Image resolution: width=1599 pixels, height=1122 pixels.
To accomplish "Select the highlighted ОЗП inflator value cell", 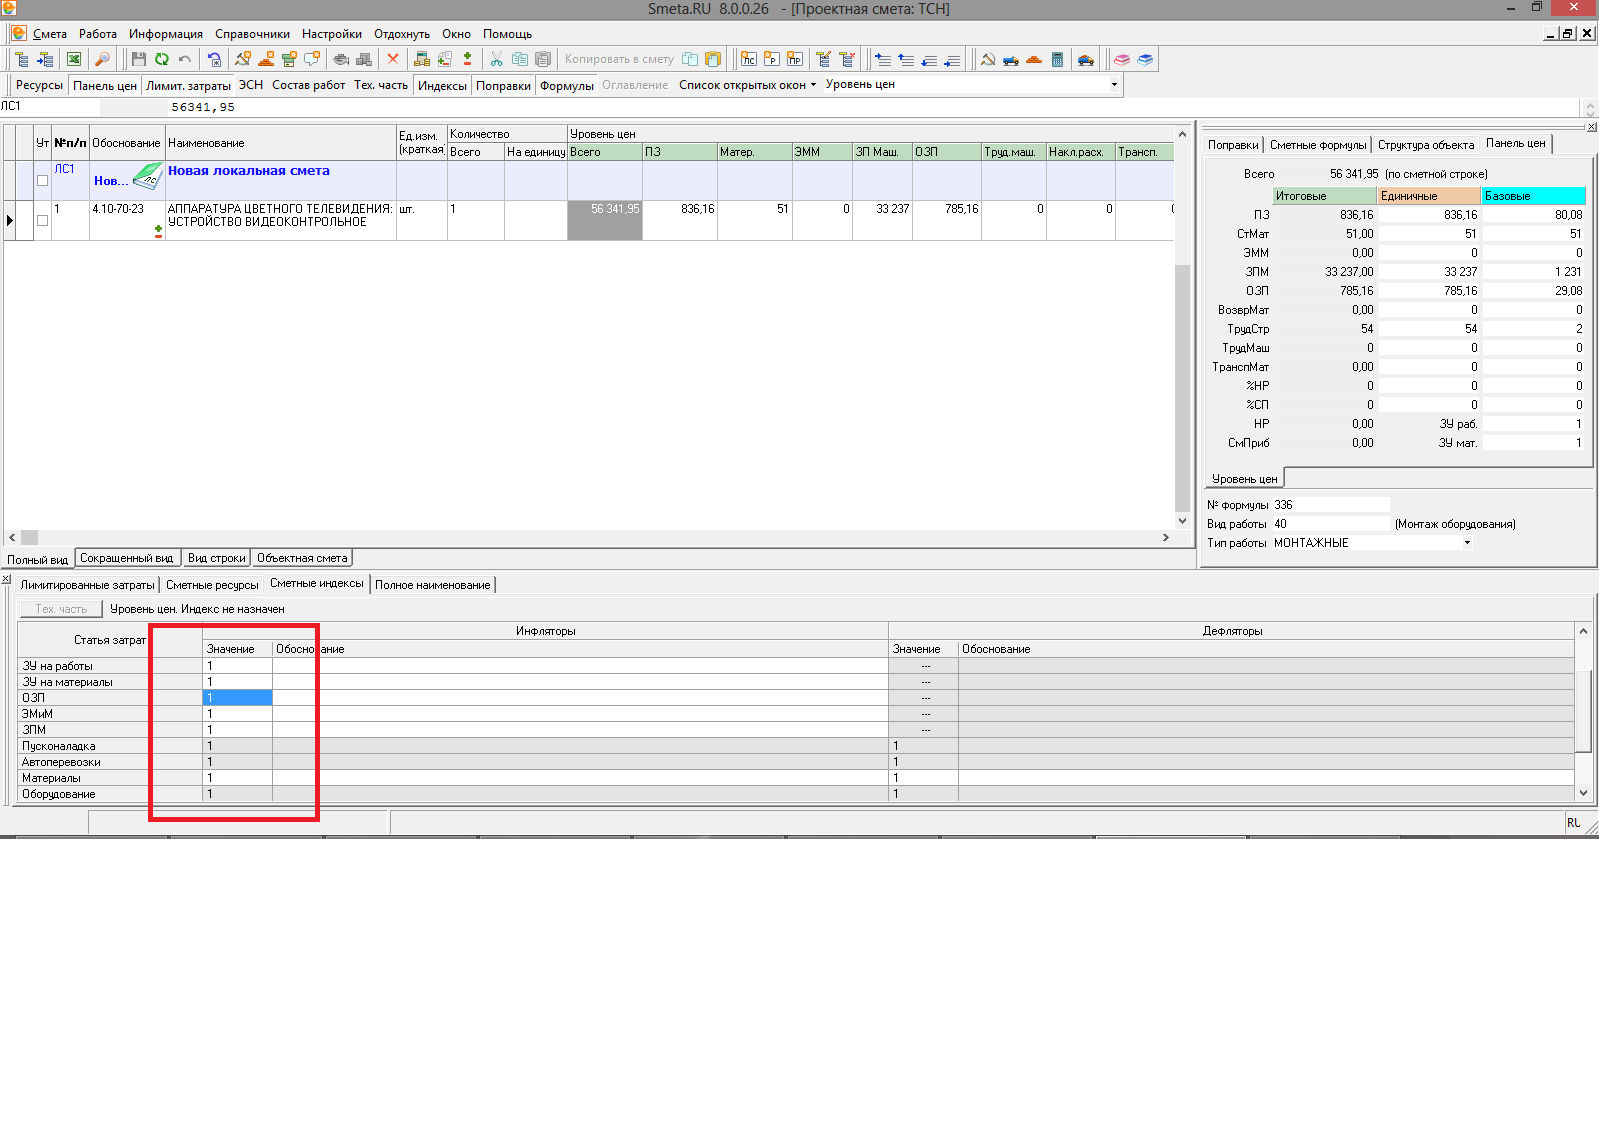I will (237, 698).
